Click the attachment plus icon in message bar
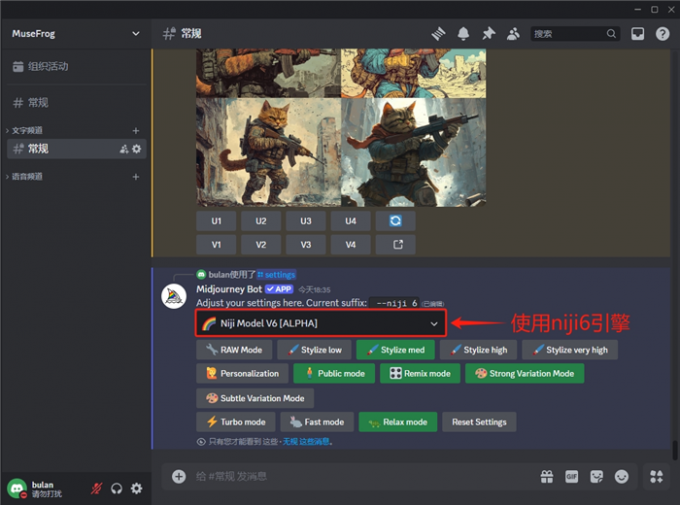680x505 pixels. 179,476
